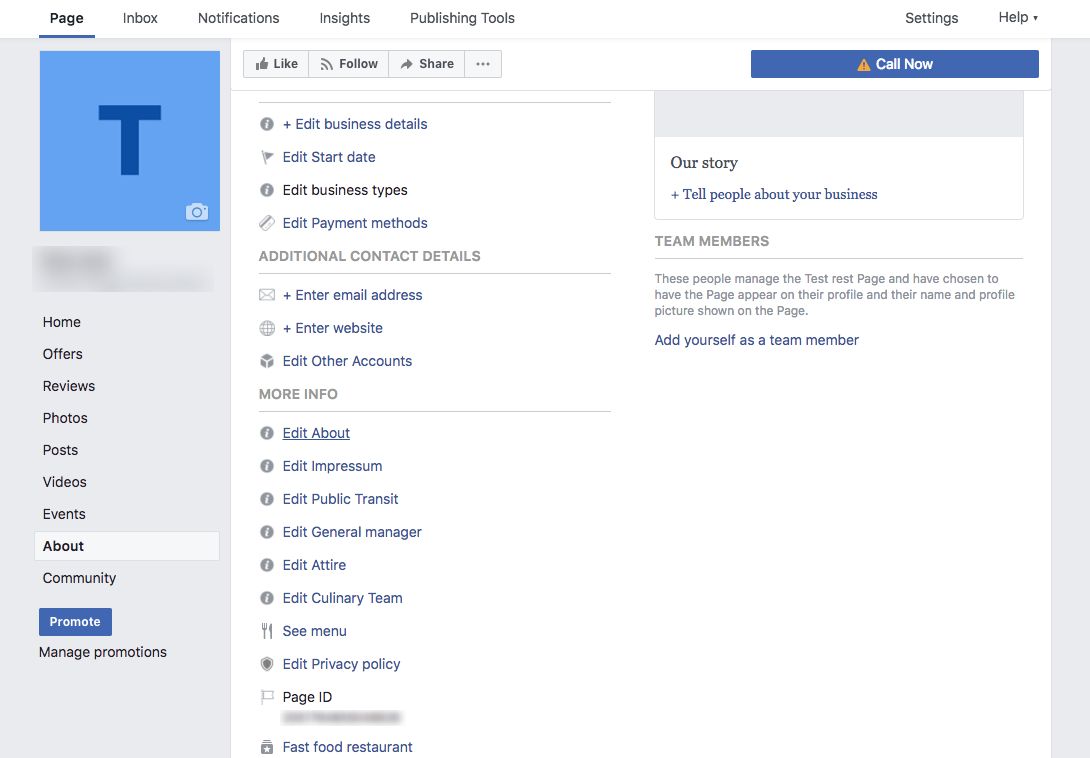Click Edit business types

pyautogui.click(x=345, y=190)
